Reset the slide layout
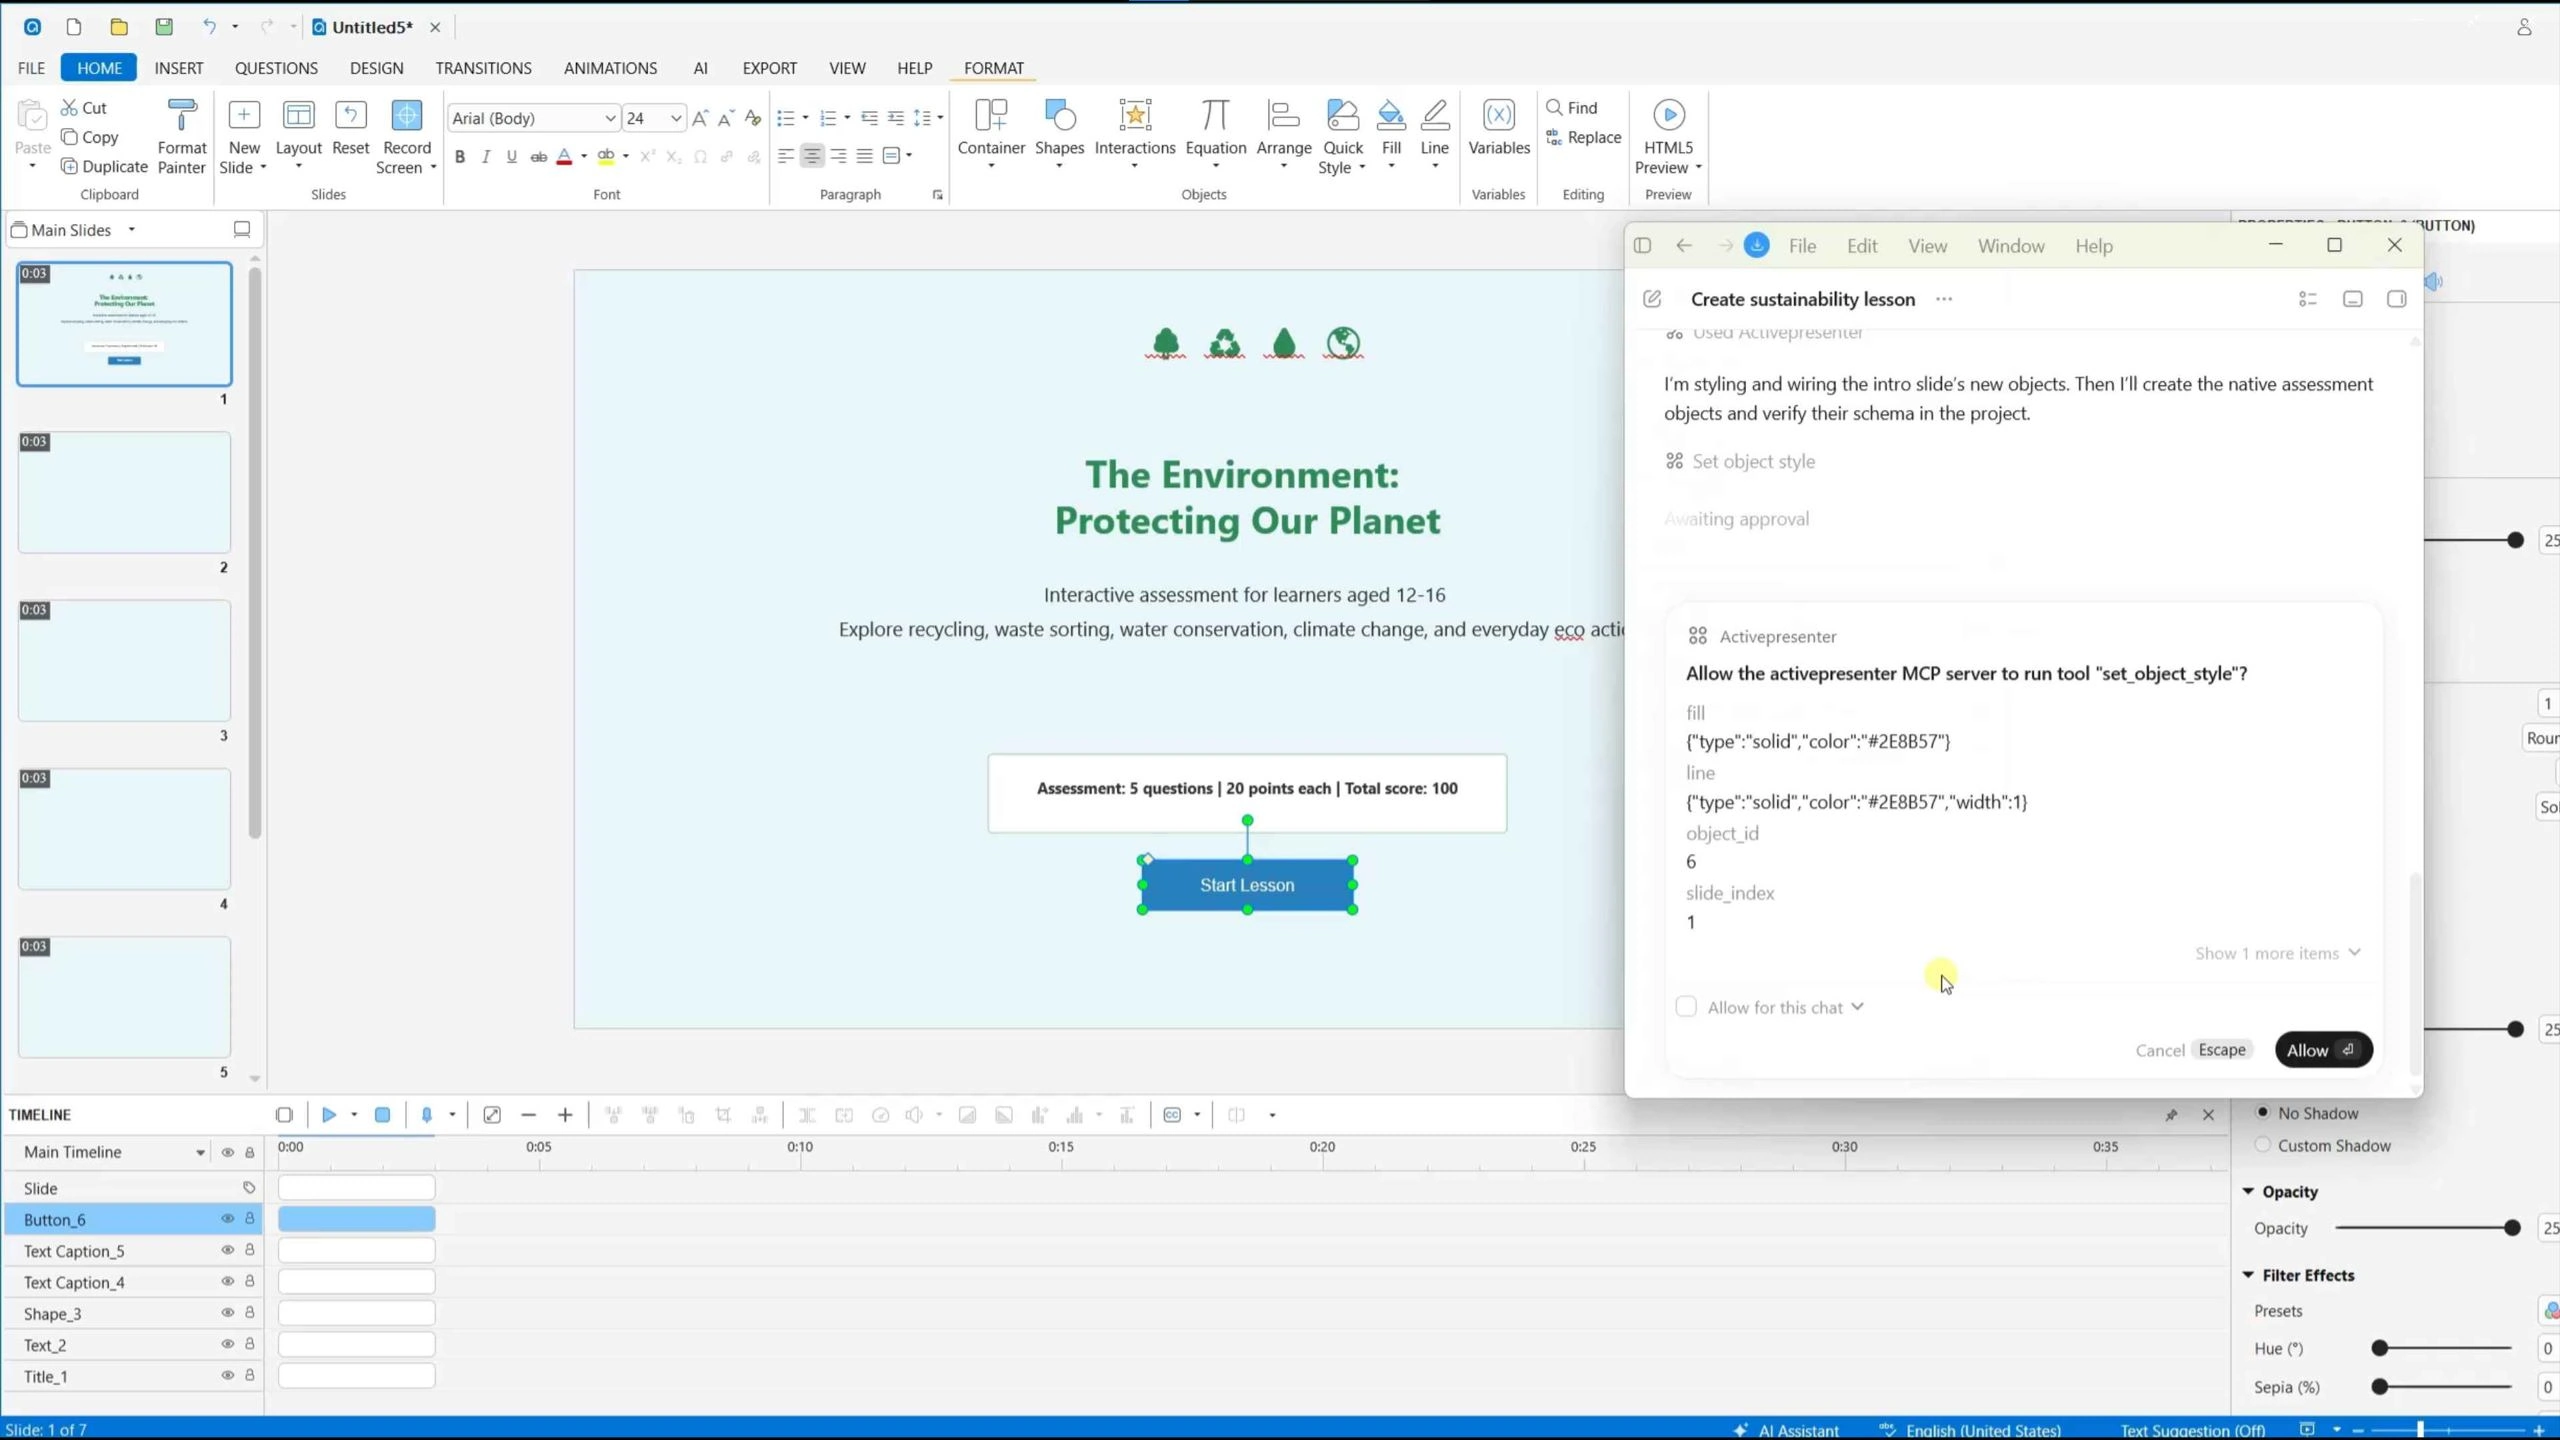Image resolution: width=2560 pixels, height=1440 pixels. point(350,128)
